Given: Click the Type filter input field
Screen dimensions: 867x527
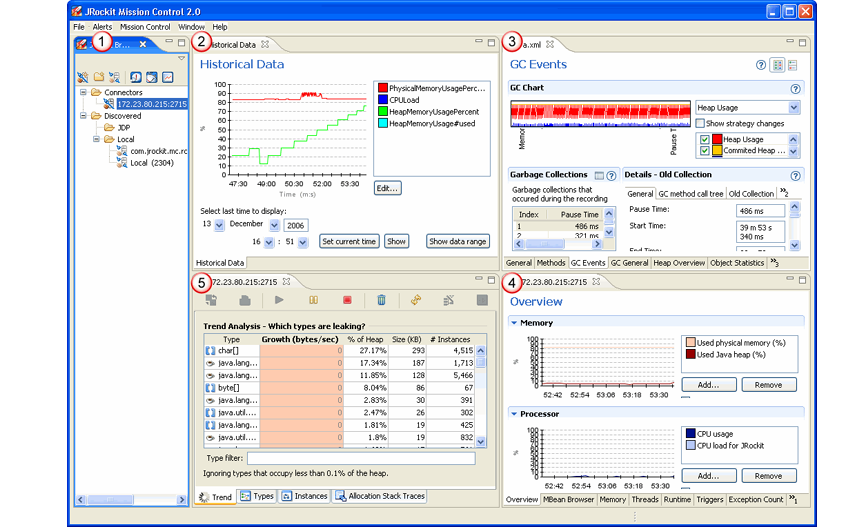Looking at the screenshot, I should point(361,458).
